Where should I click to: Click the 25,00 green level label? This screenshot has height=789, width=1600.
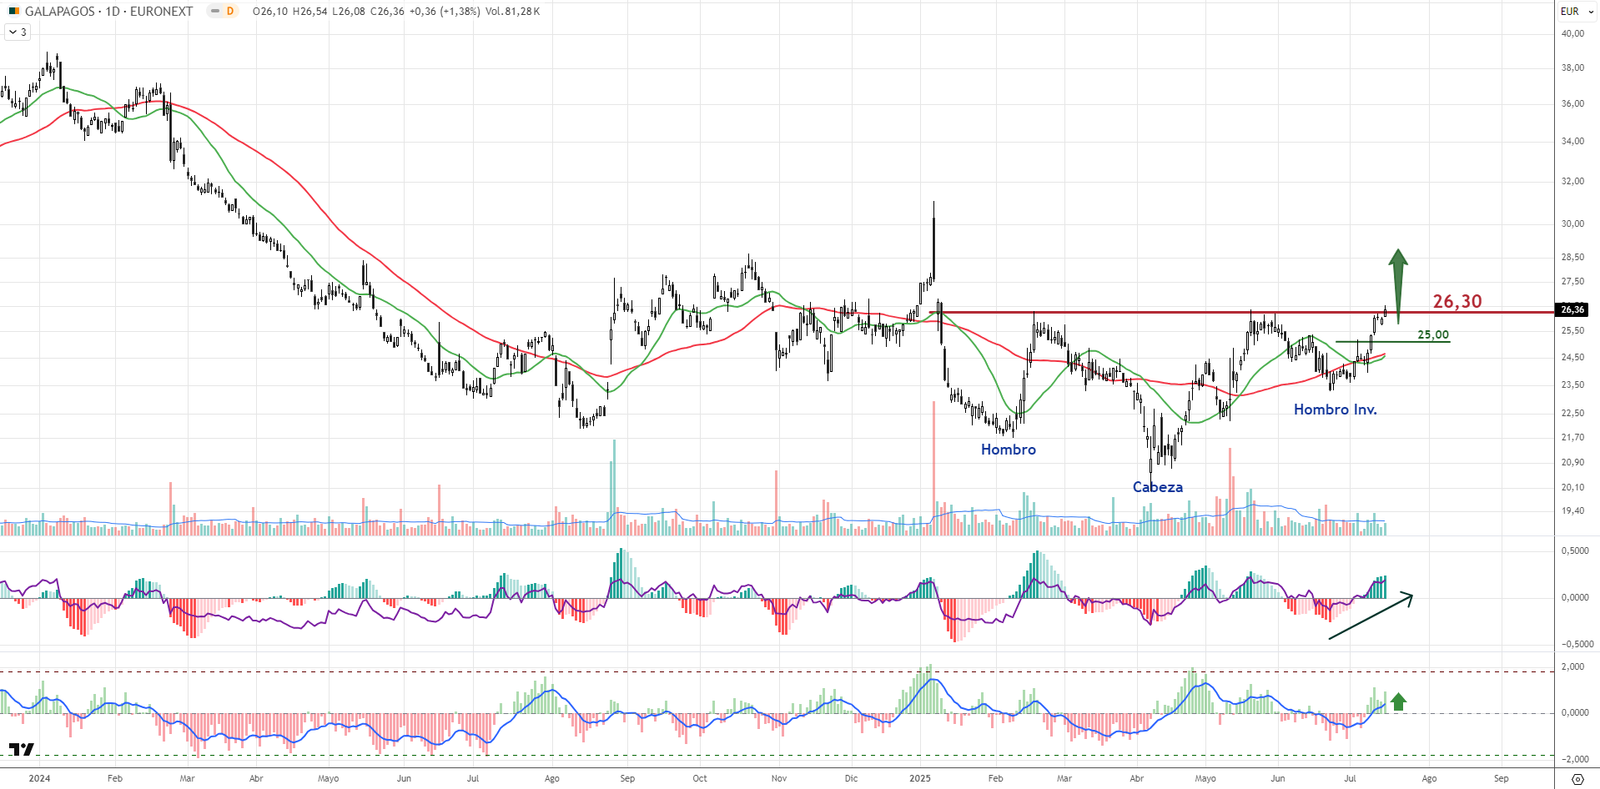tap(1432, 335)
